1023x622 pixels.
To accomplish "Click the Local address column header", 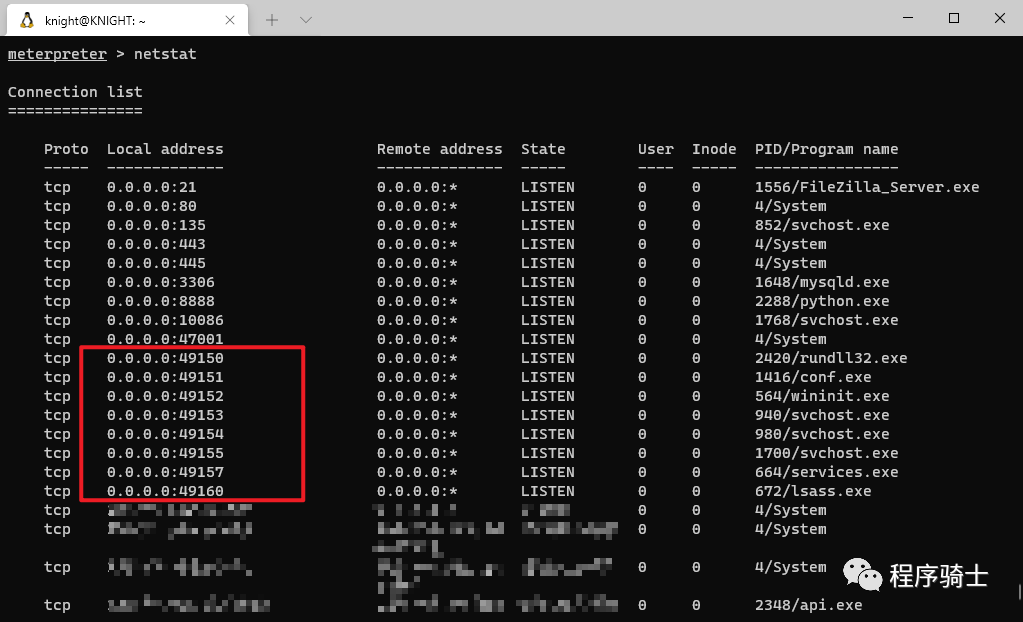I will [x=165, y=149].
